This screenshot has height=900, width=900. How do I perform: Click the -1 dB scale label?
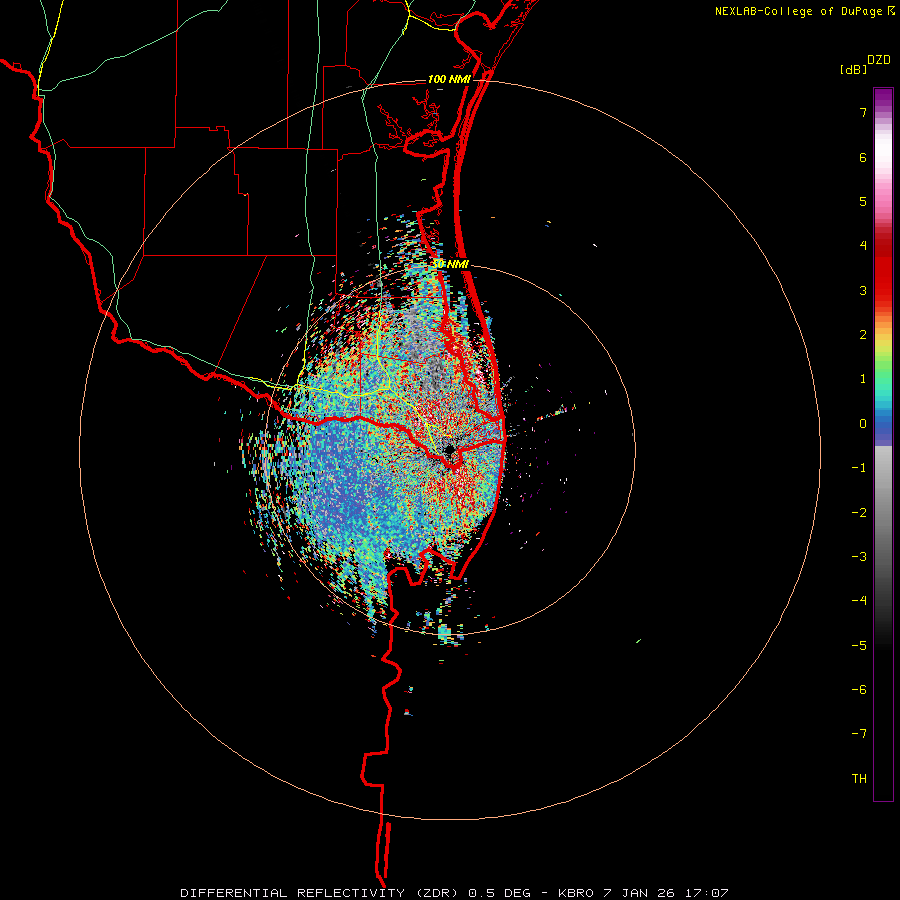coord(859,468)
